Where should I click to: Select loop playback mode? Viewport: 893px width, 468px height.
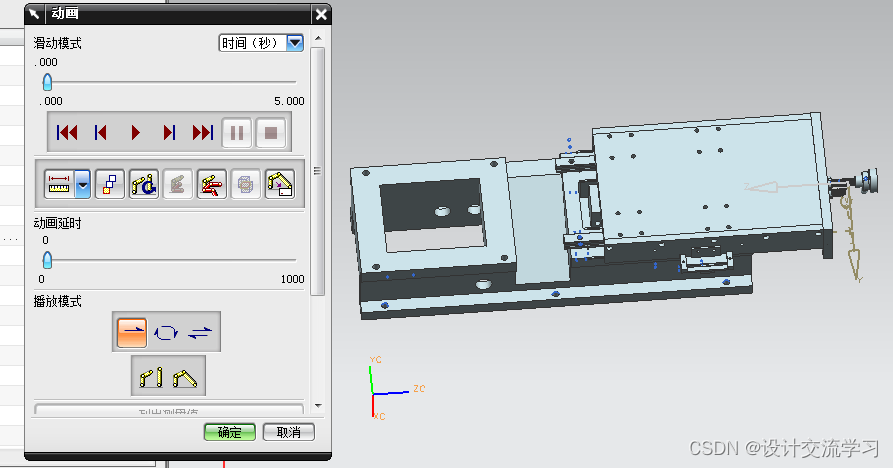click(x=166, y=332)
